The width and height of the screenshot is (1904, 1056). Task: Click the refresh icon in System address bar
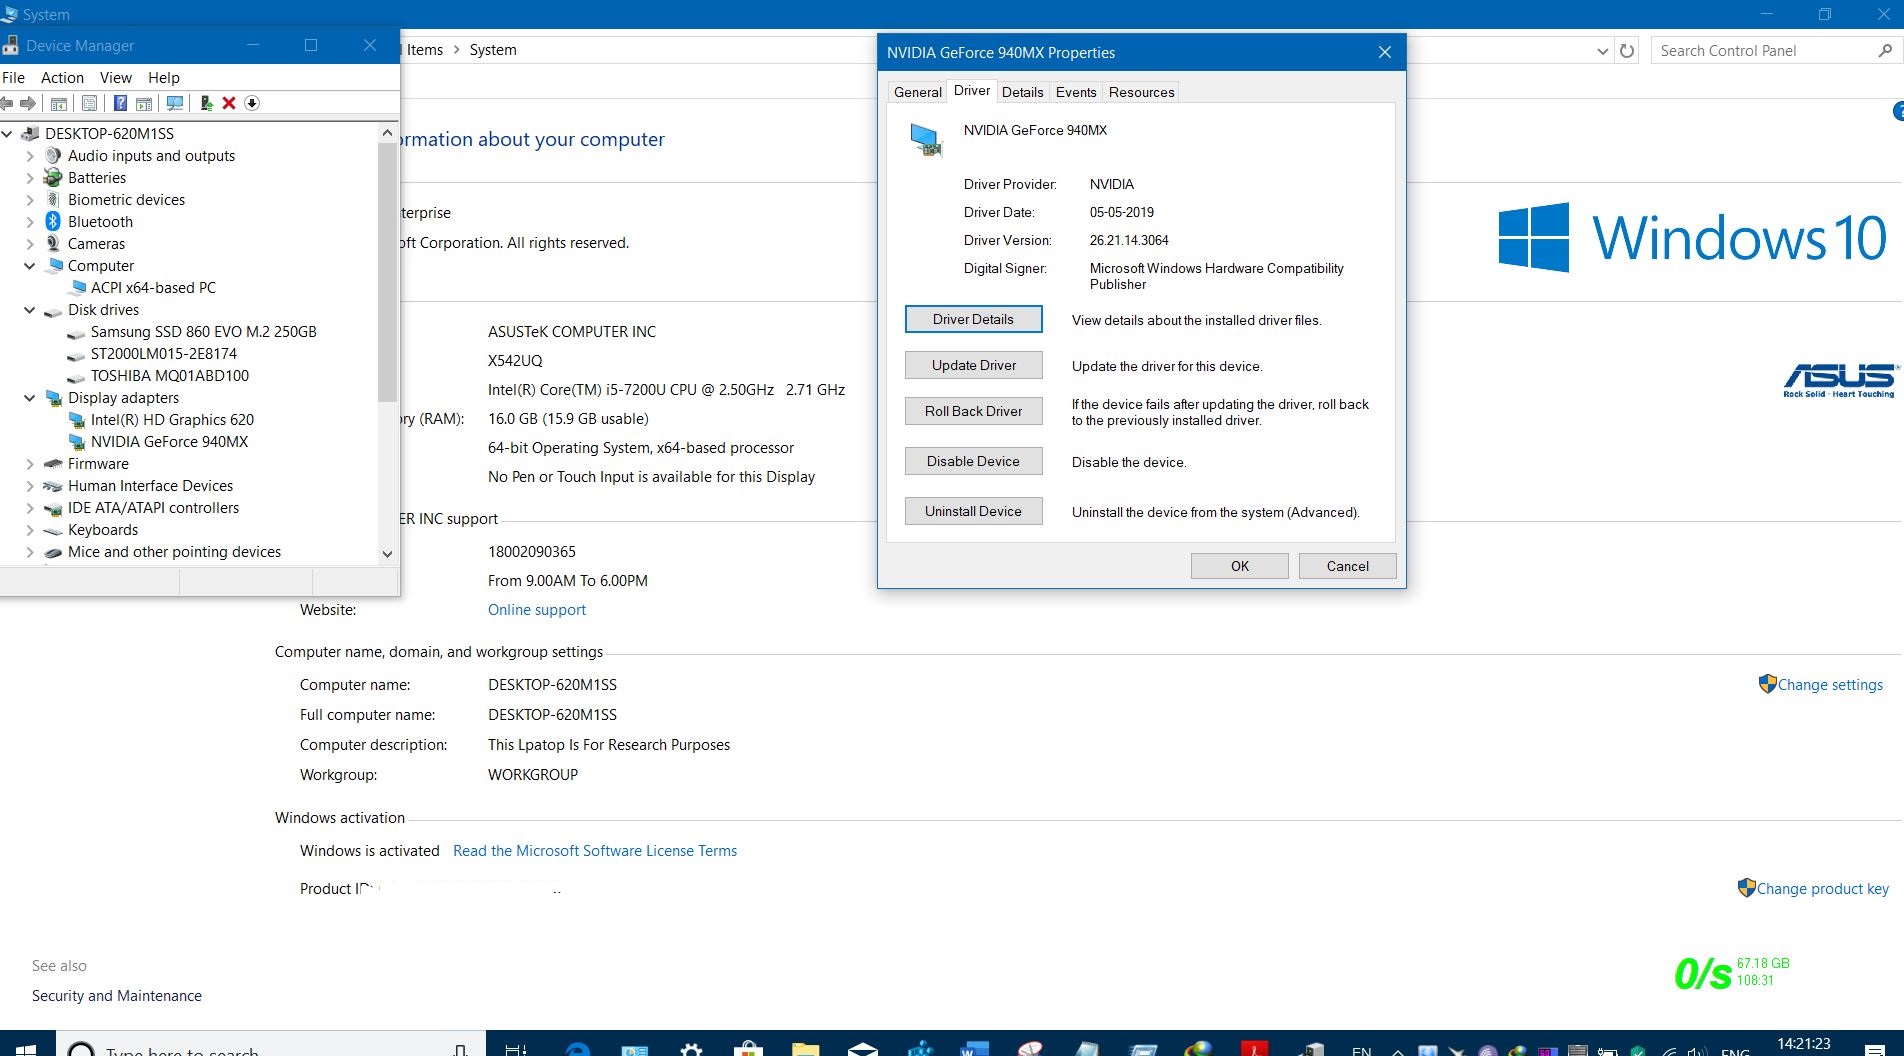pos(1627,50)
